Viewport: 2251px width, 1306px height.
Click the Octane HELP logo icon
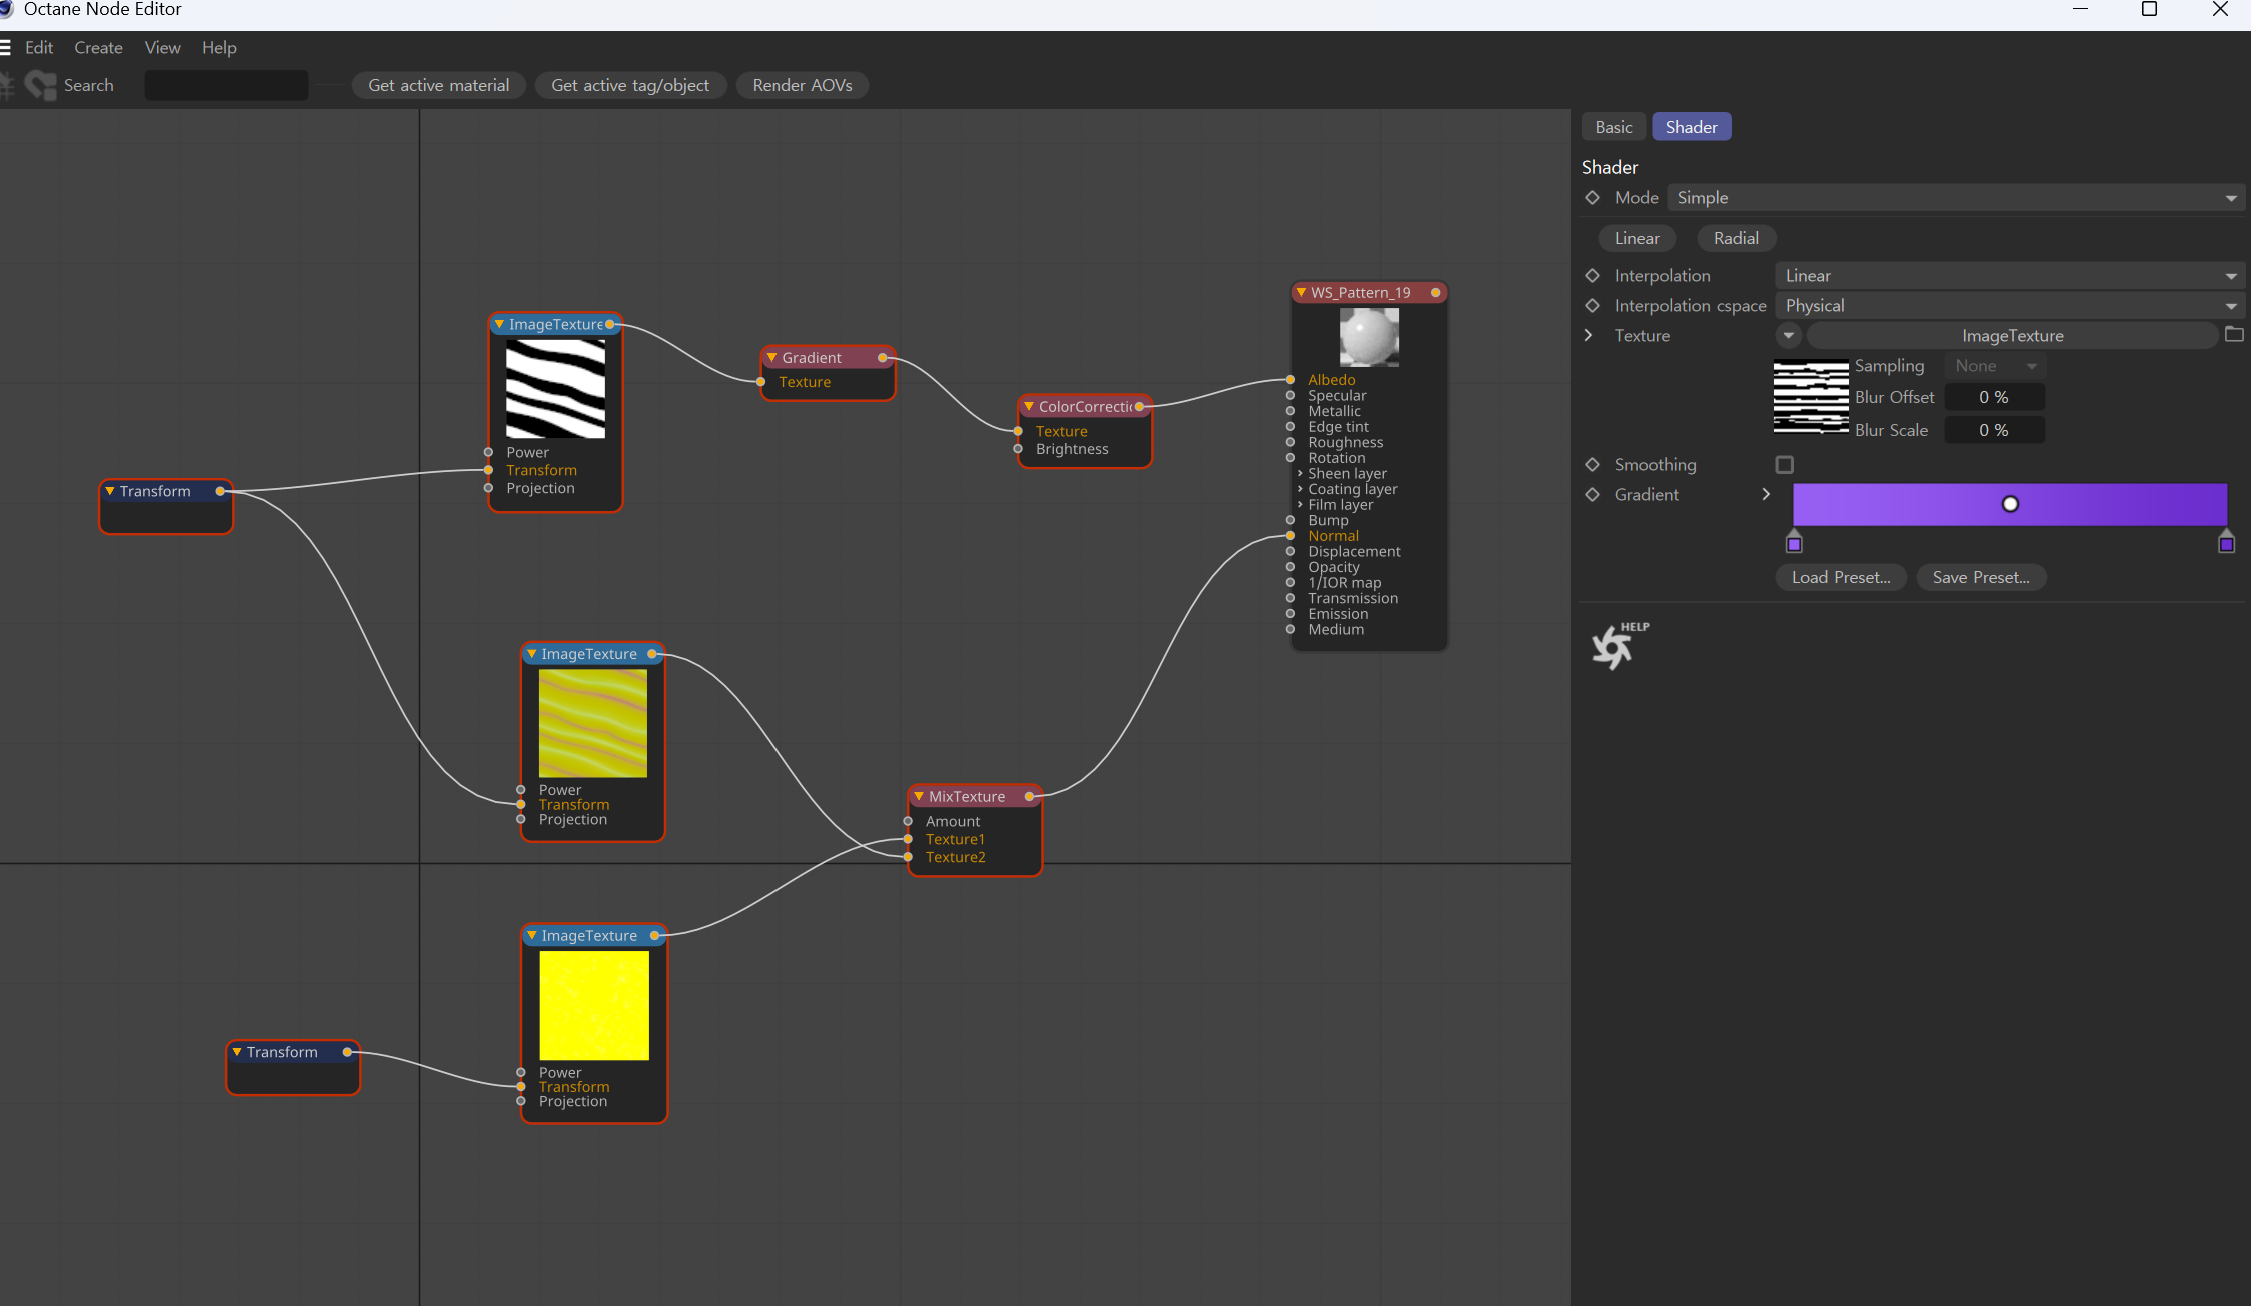pyautogui.click(x=1614, y=646)
